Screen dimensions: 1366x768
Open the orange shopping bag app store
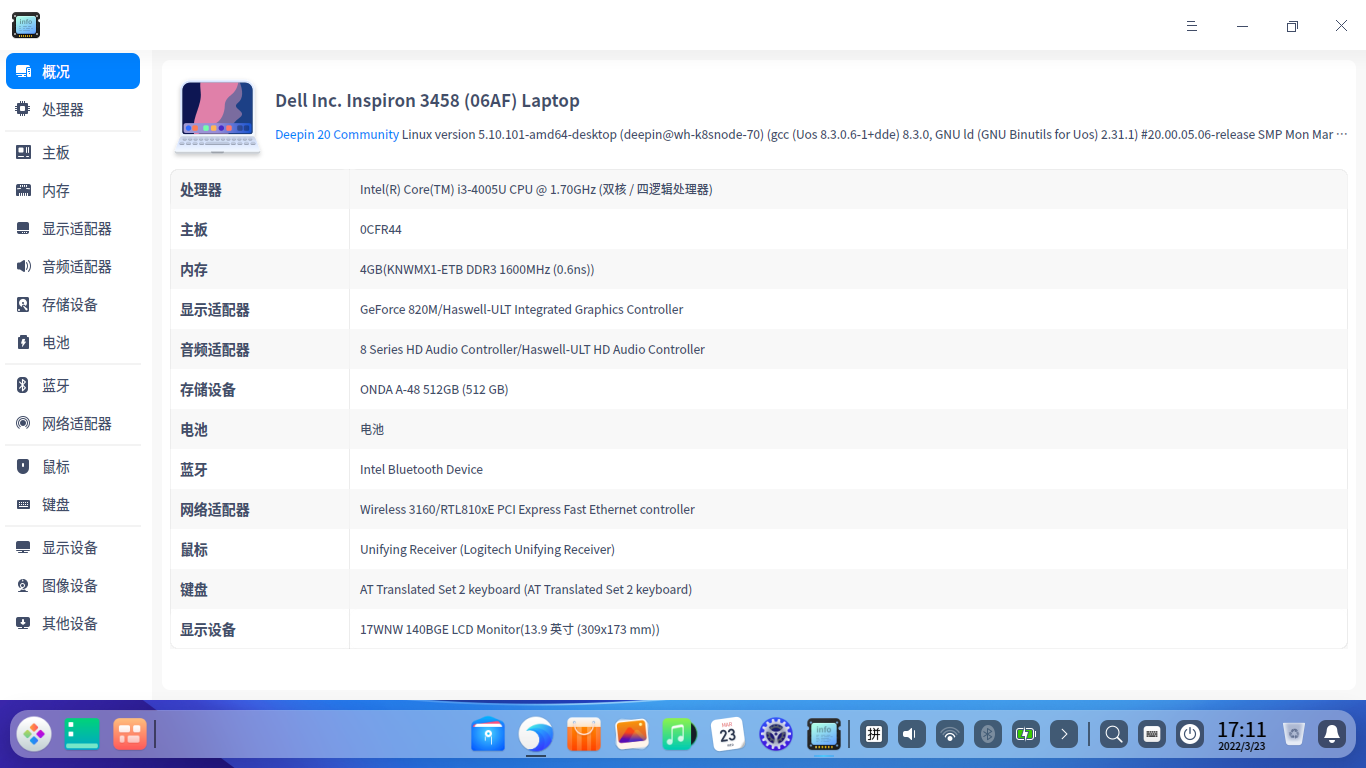(x=584, y=735)
